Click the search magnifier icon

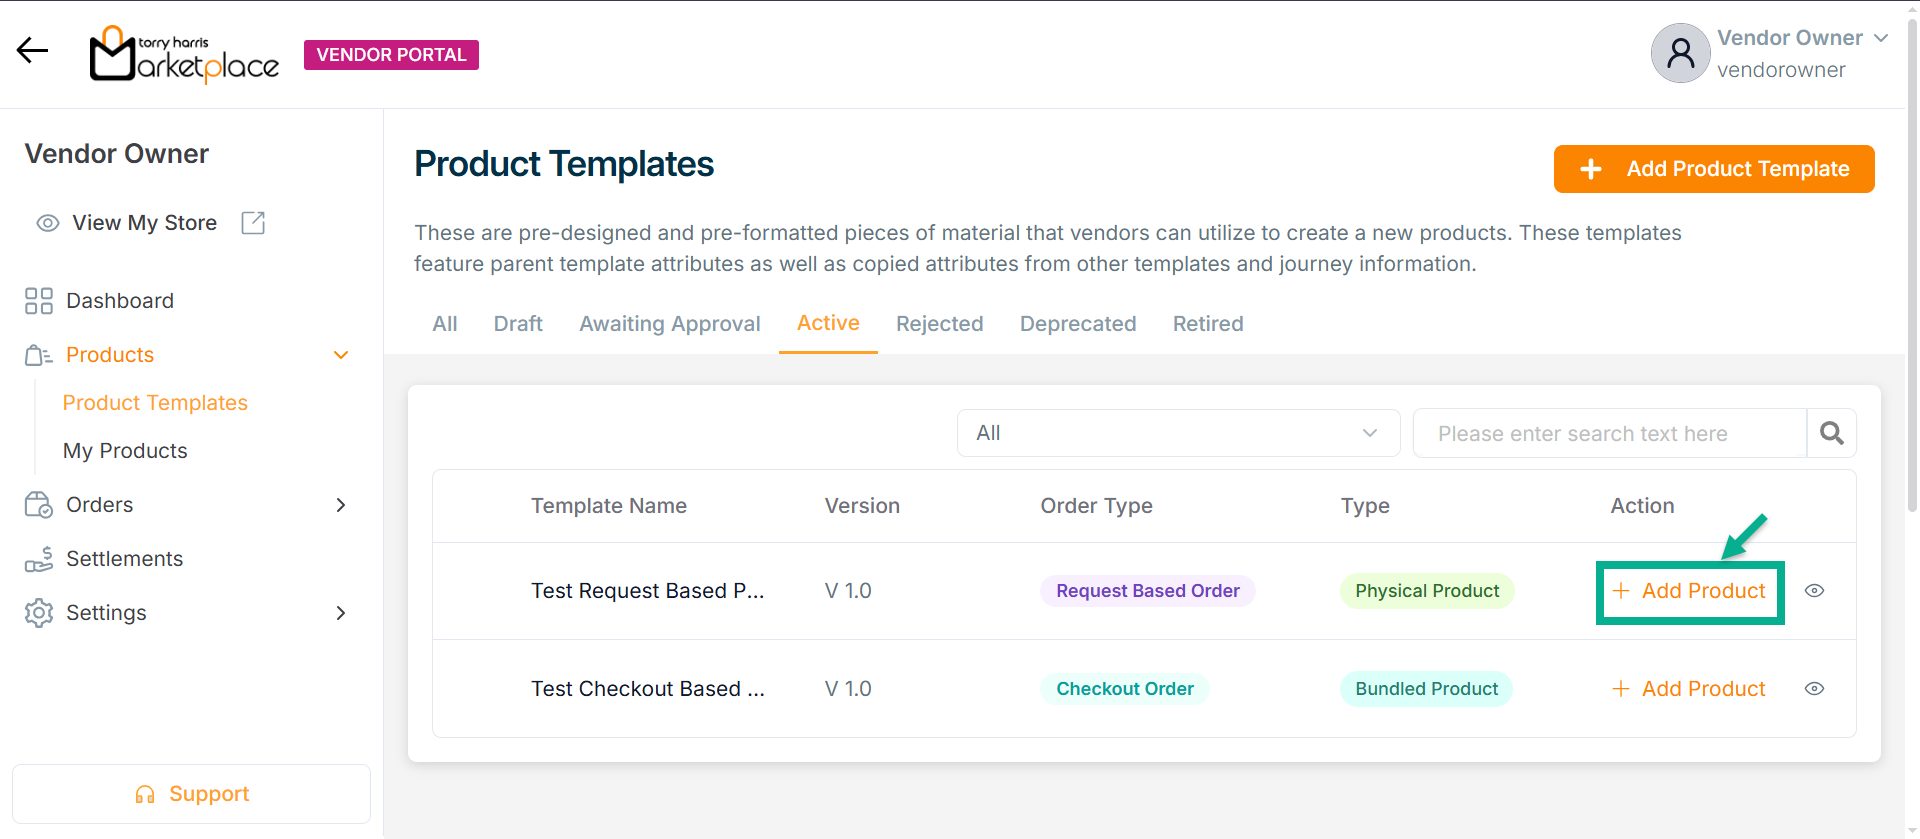coord(1831,433)
